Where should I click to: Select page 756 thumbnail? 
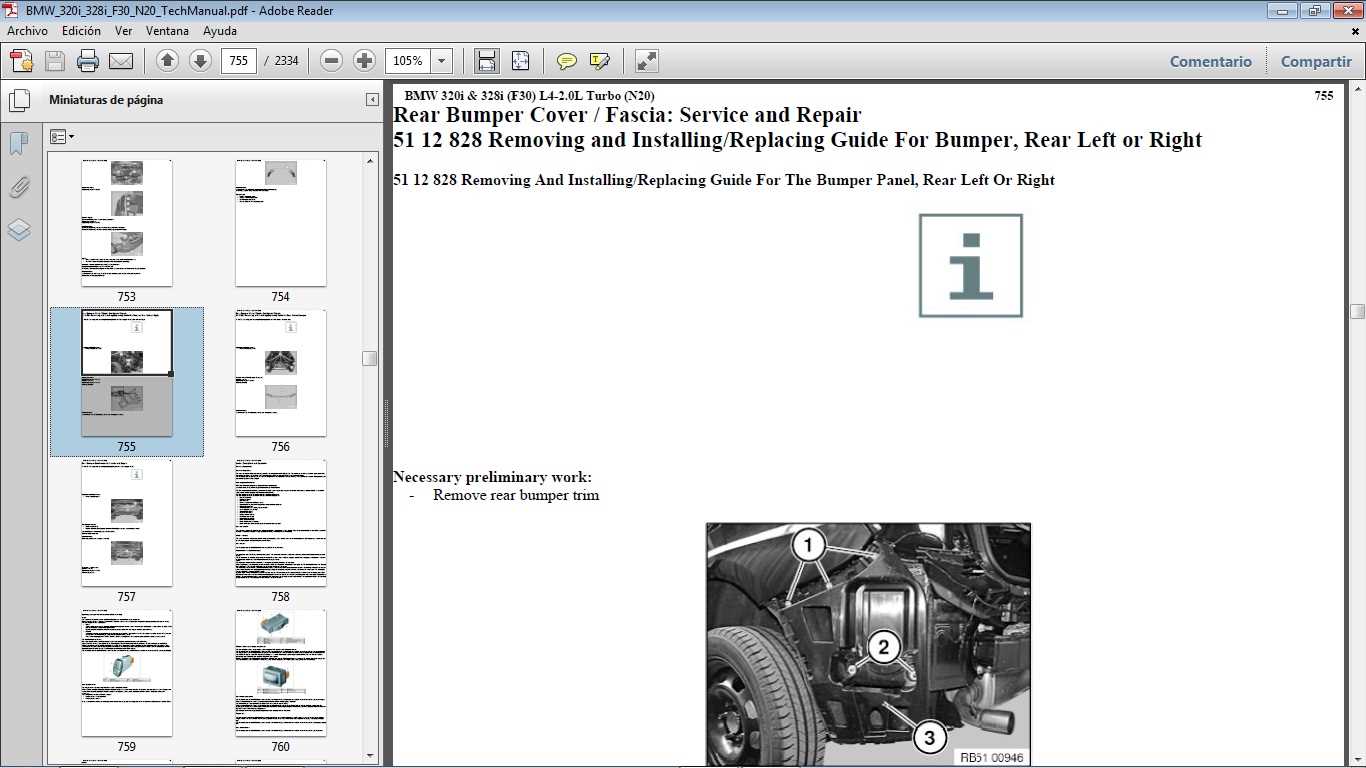pos(280,373)
